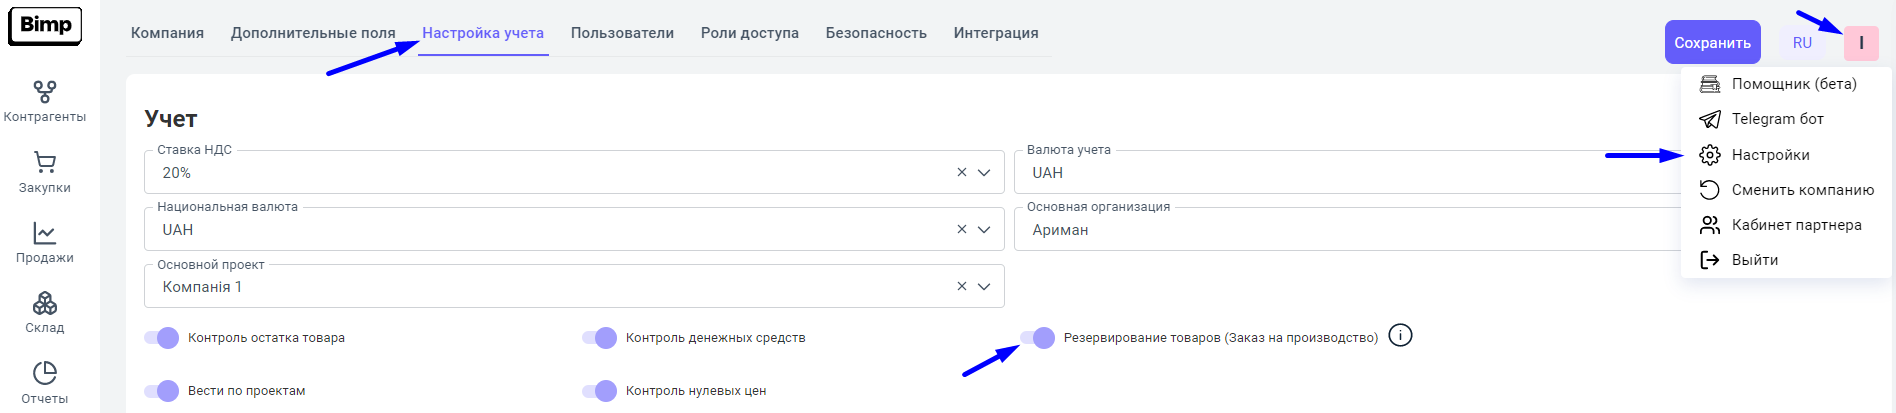Clear the Основной проект selection
The width and height of the screenshot is (1896, 413).
coord(961,287)
